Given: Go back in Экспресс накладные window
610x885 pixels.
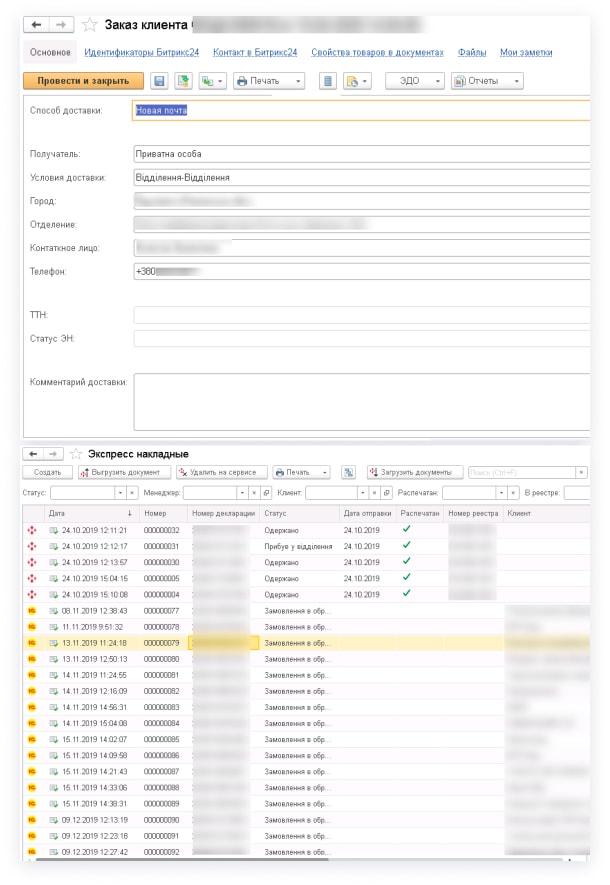Looking at the screenshot, I should tap(33, 454).
